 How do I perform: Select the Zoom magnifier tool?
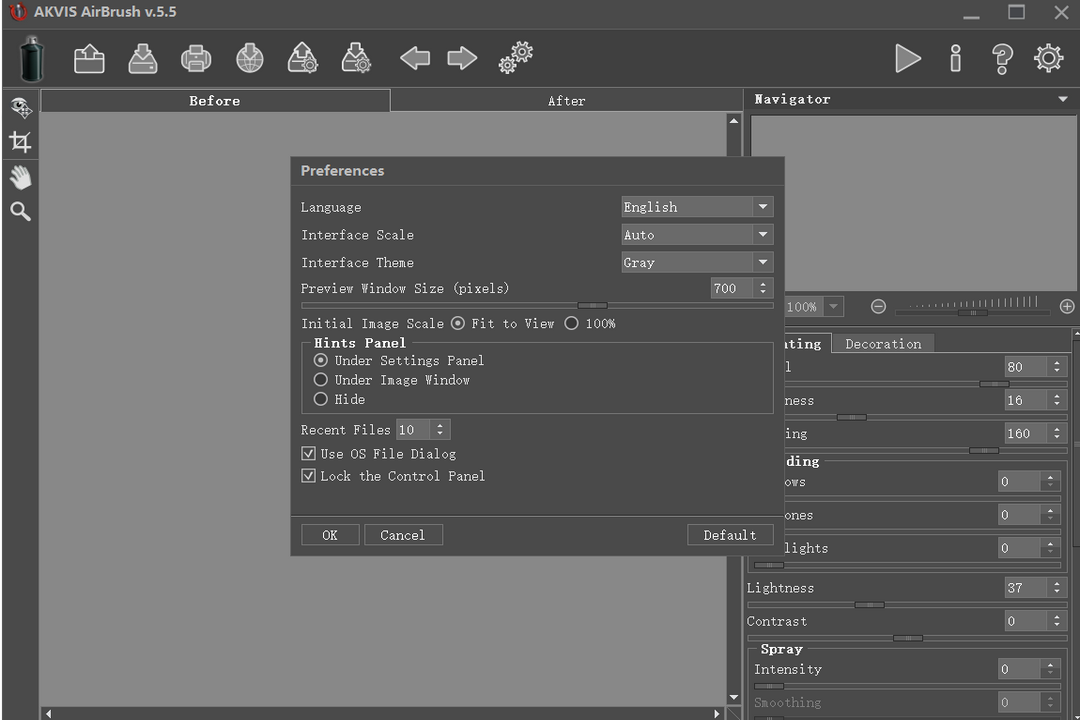20,211
